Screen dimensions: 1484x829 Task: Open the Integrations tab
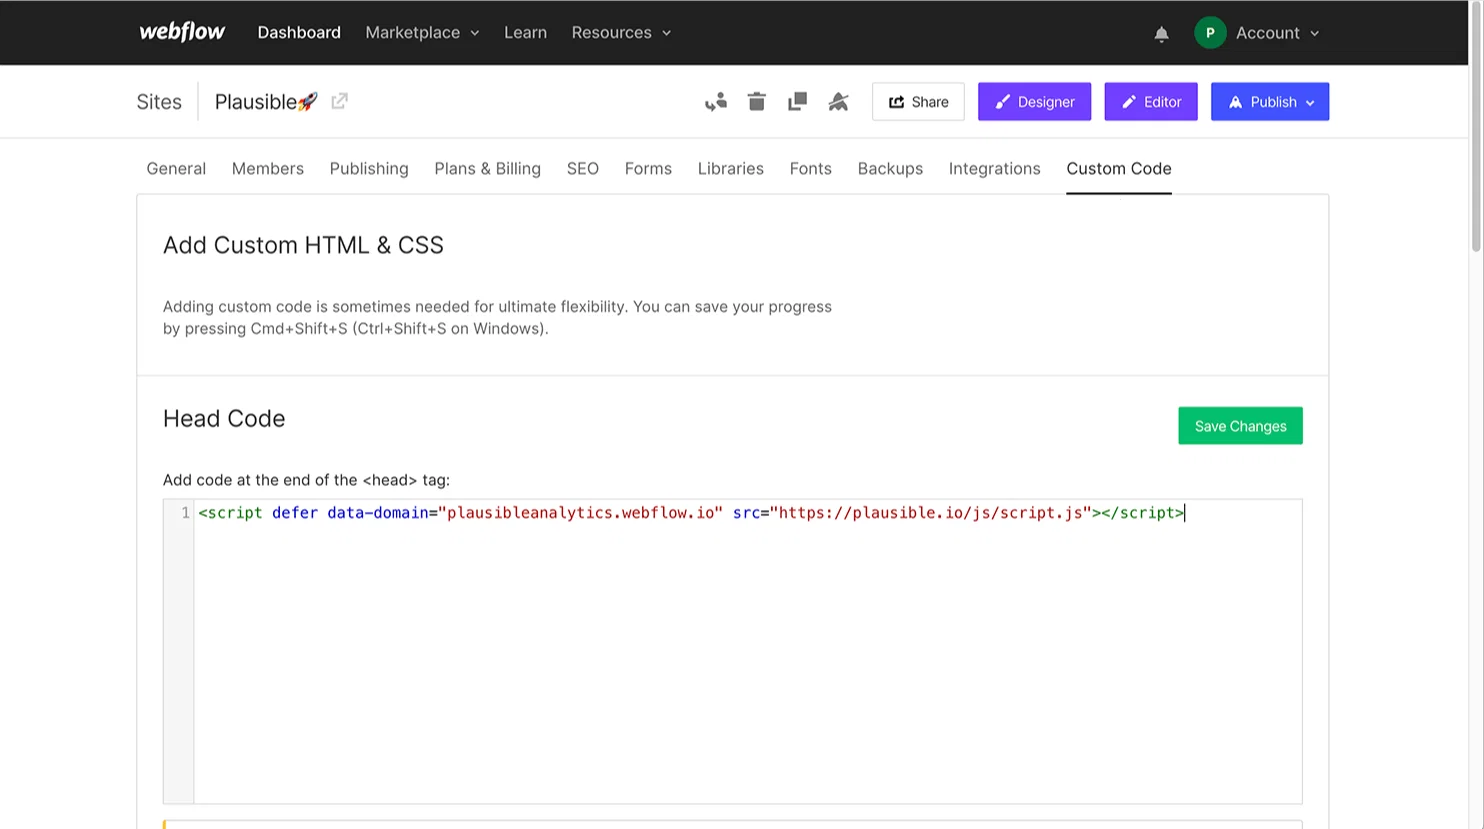click(994, 168)
